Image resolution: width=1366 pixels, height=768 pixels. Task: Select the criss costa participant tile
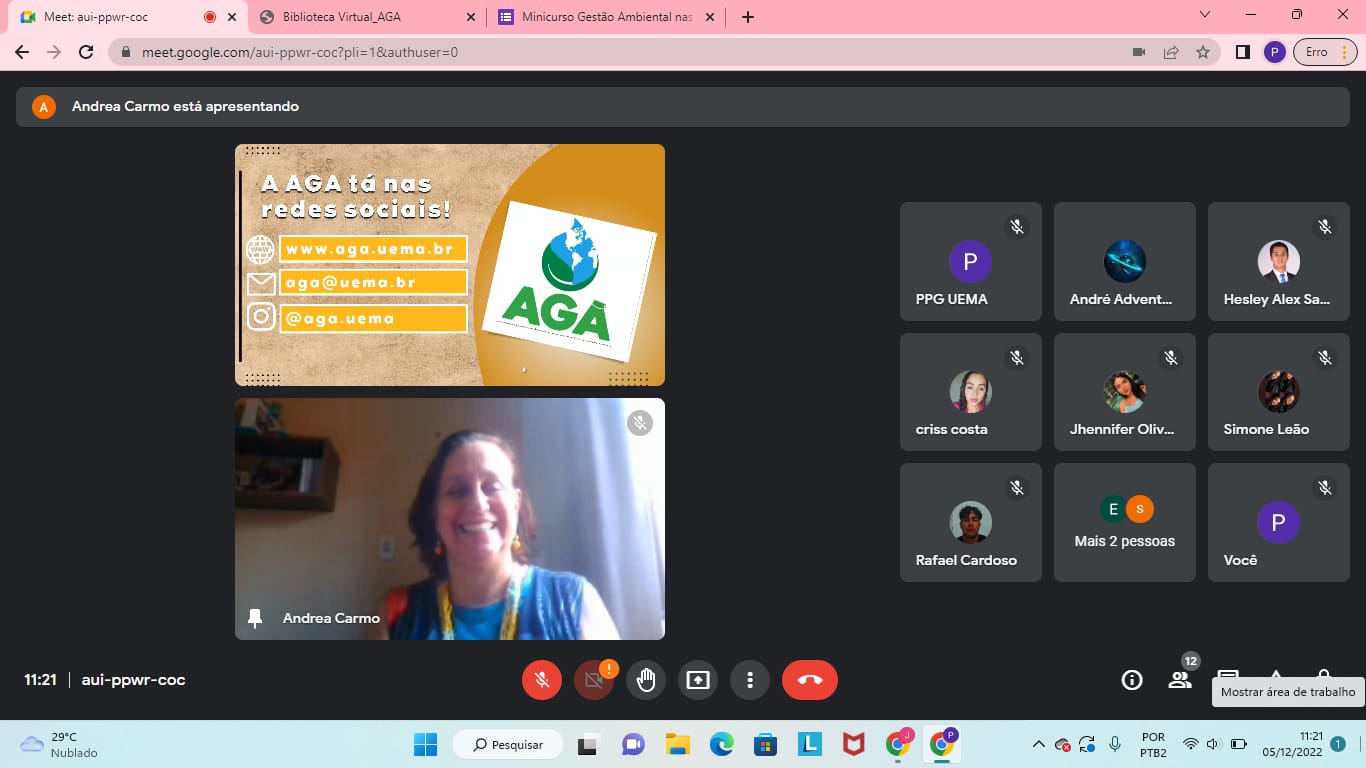coord(971,392)
